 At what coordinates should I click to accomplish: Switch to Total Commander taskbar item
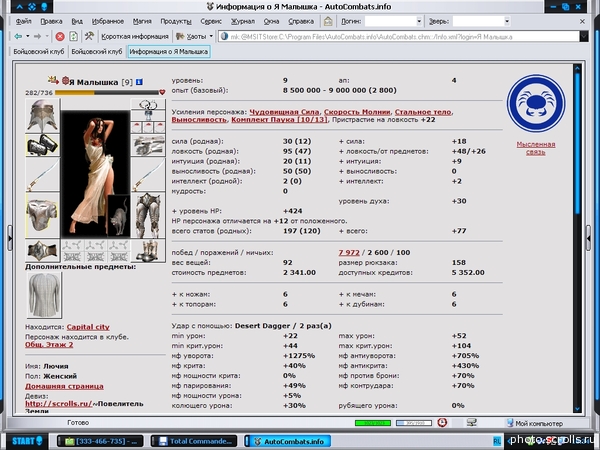tap(194, 441)
